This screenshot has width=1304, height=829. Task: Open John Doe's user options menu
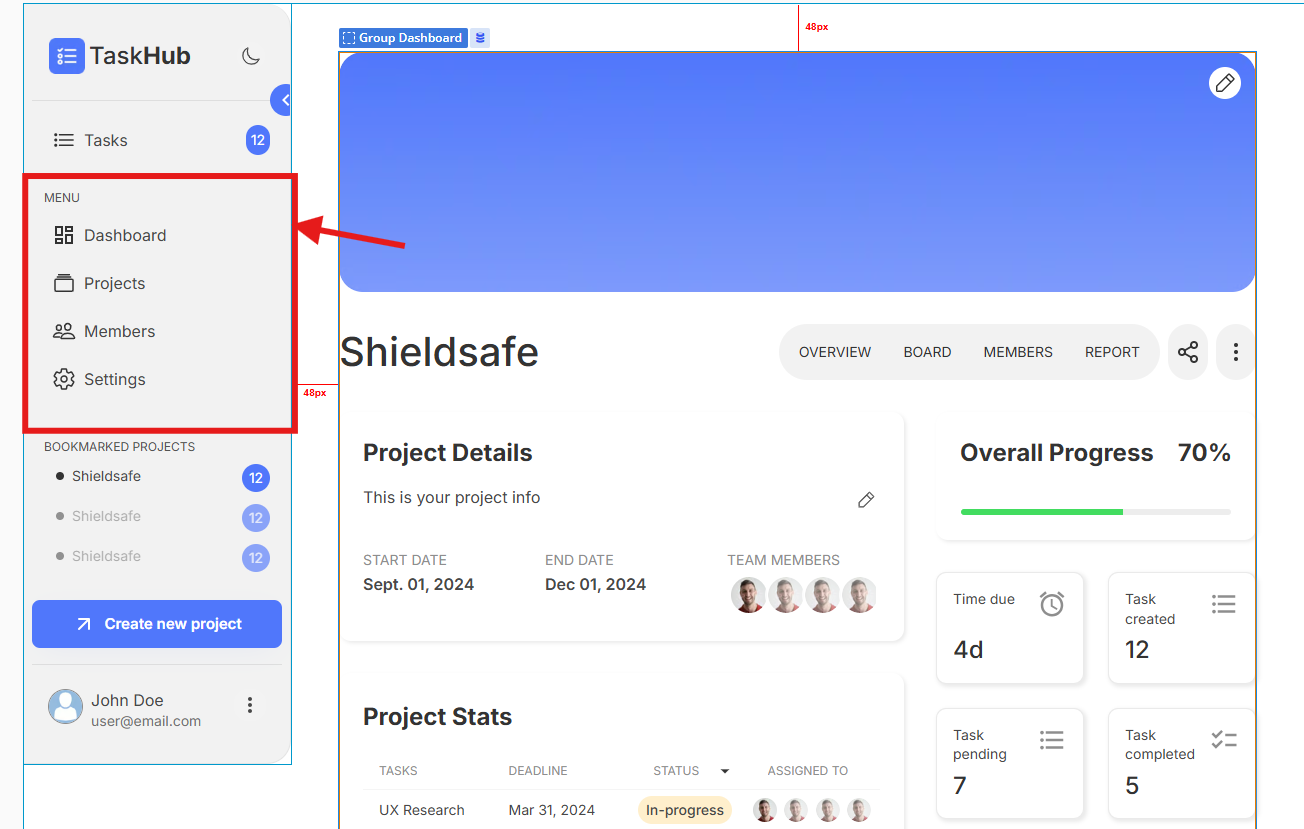coord(250,705)
